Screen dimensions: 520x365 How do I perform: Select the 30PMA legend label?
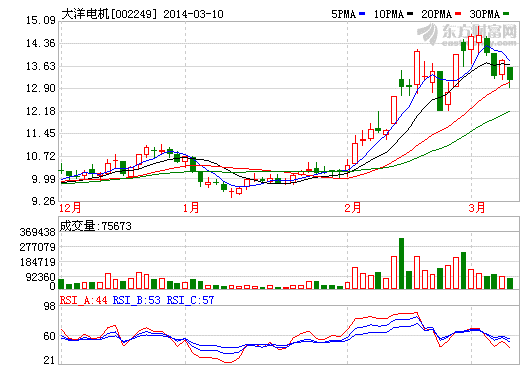click(485, 14)
